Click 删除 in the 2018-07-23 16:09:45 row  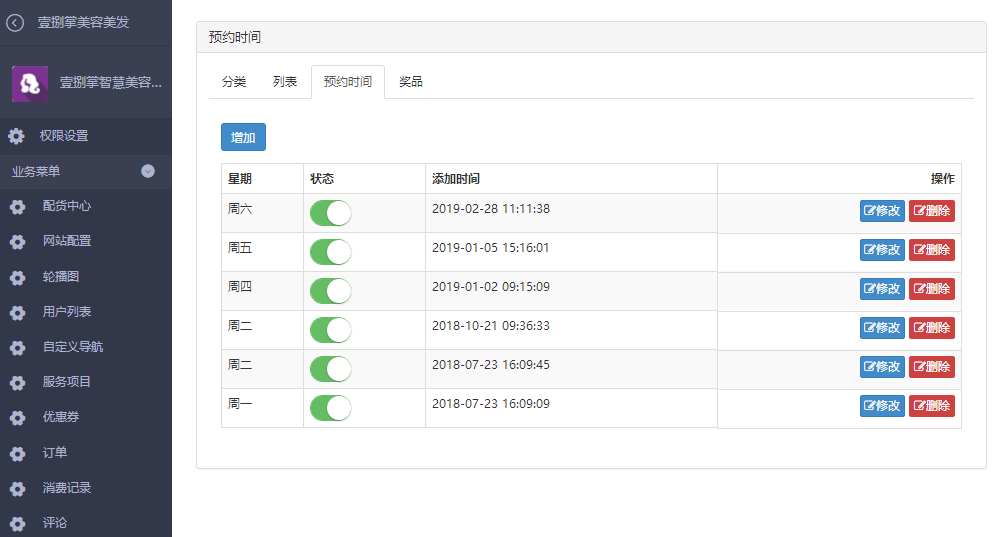click(932, 367)
